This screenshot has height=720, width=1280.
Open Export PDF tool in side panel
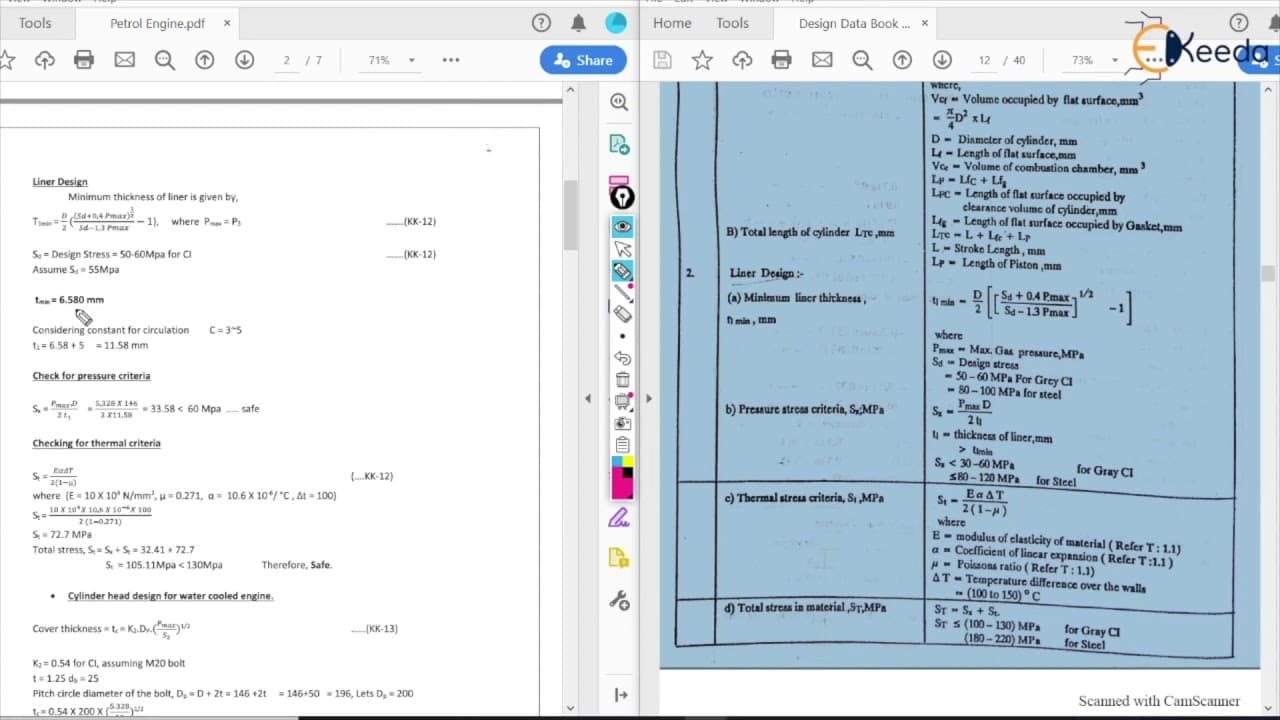pyautogui.click(x=620, y=145)
